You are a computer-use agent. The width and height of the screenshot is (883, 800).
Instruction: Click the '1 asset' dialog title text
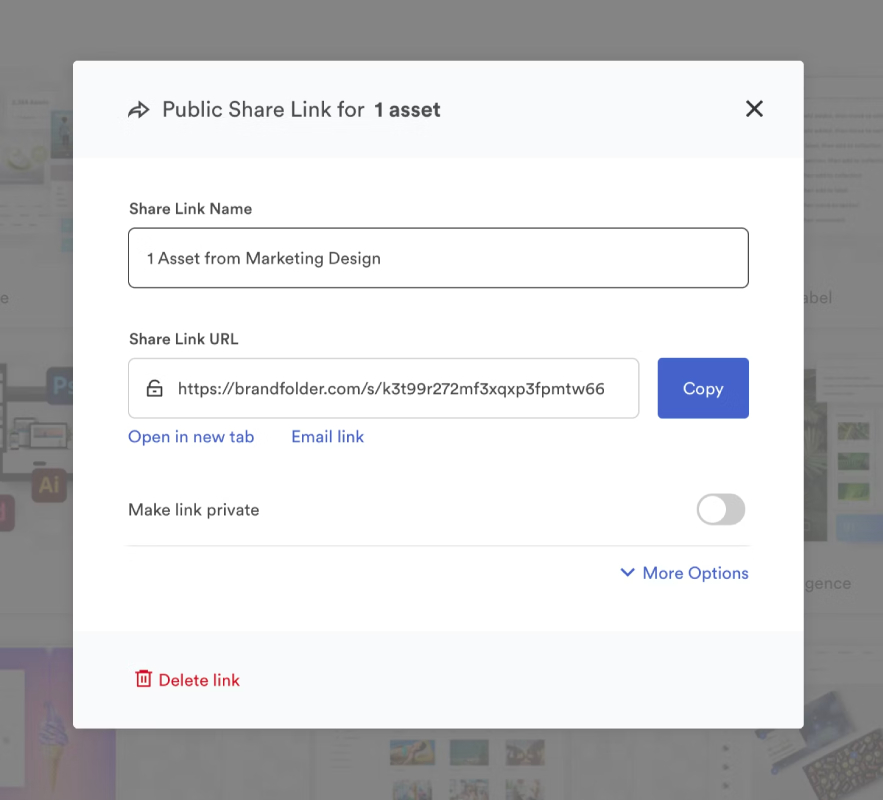pyautogui.click(x=407, y=110)
